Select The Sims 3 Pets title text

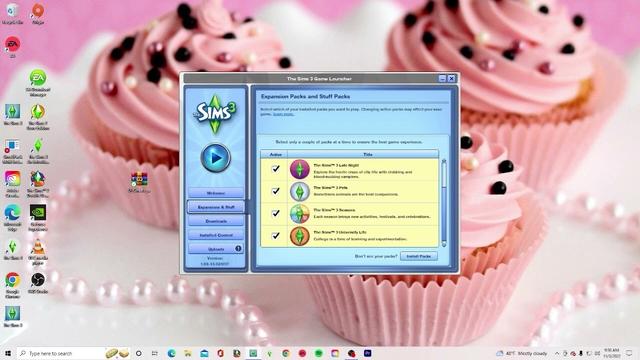click(x=330, y=187)
